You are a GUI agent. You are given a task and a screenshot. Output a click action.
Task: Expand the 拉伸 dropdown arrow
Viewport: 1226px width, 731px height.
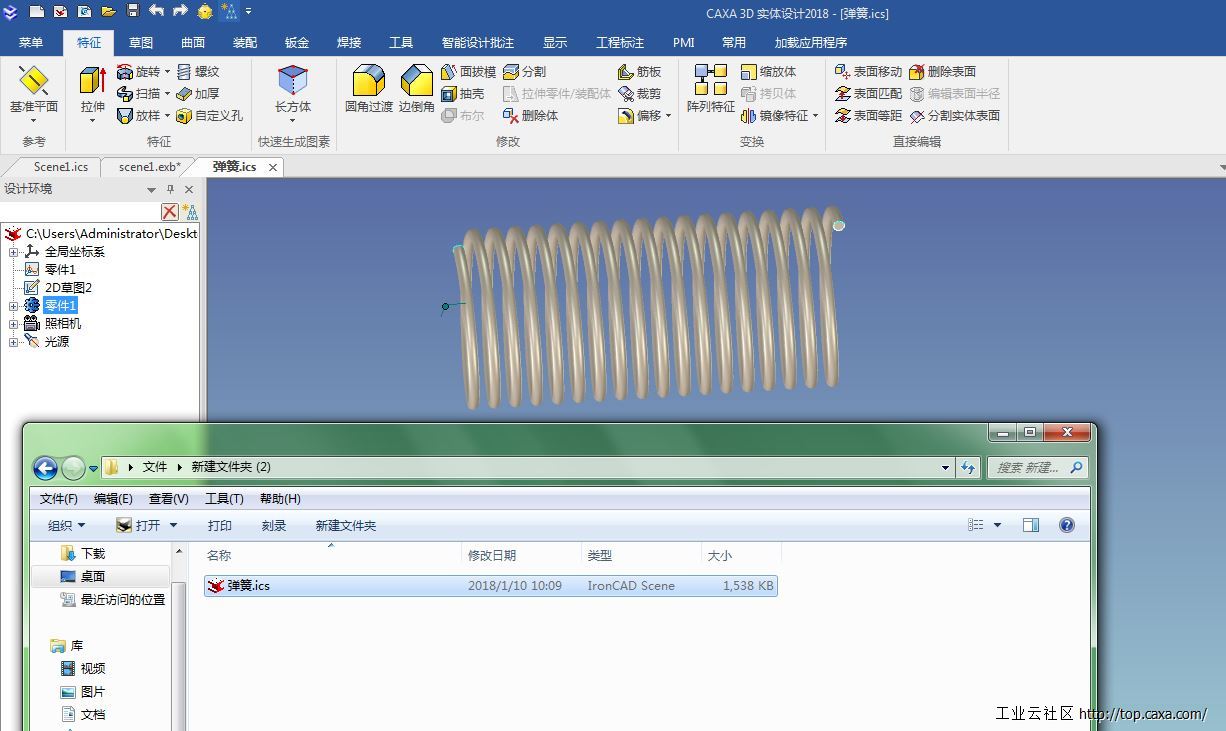coord(92,121)
